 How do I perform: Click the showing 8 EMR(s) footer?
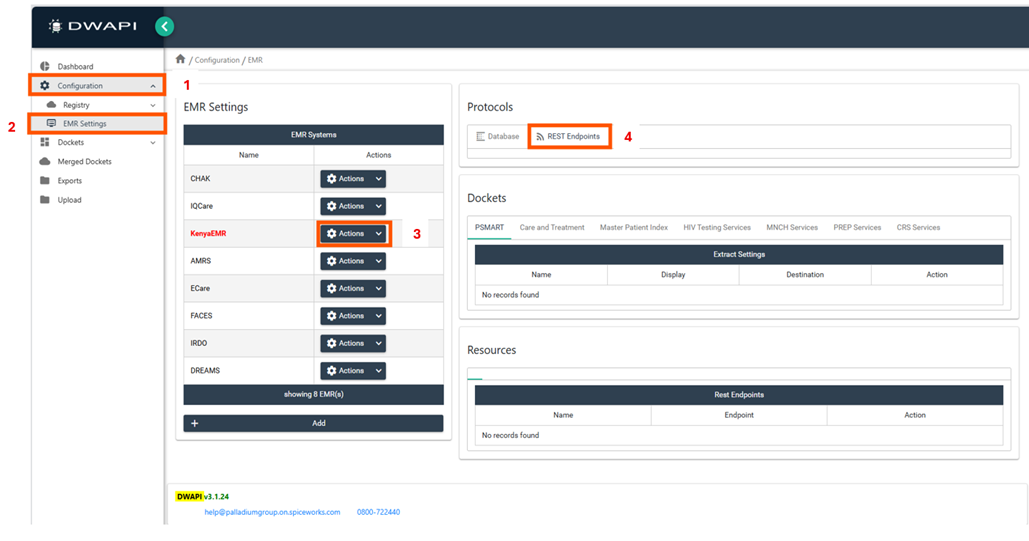(x=314, y=395)
